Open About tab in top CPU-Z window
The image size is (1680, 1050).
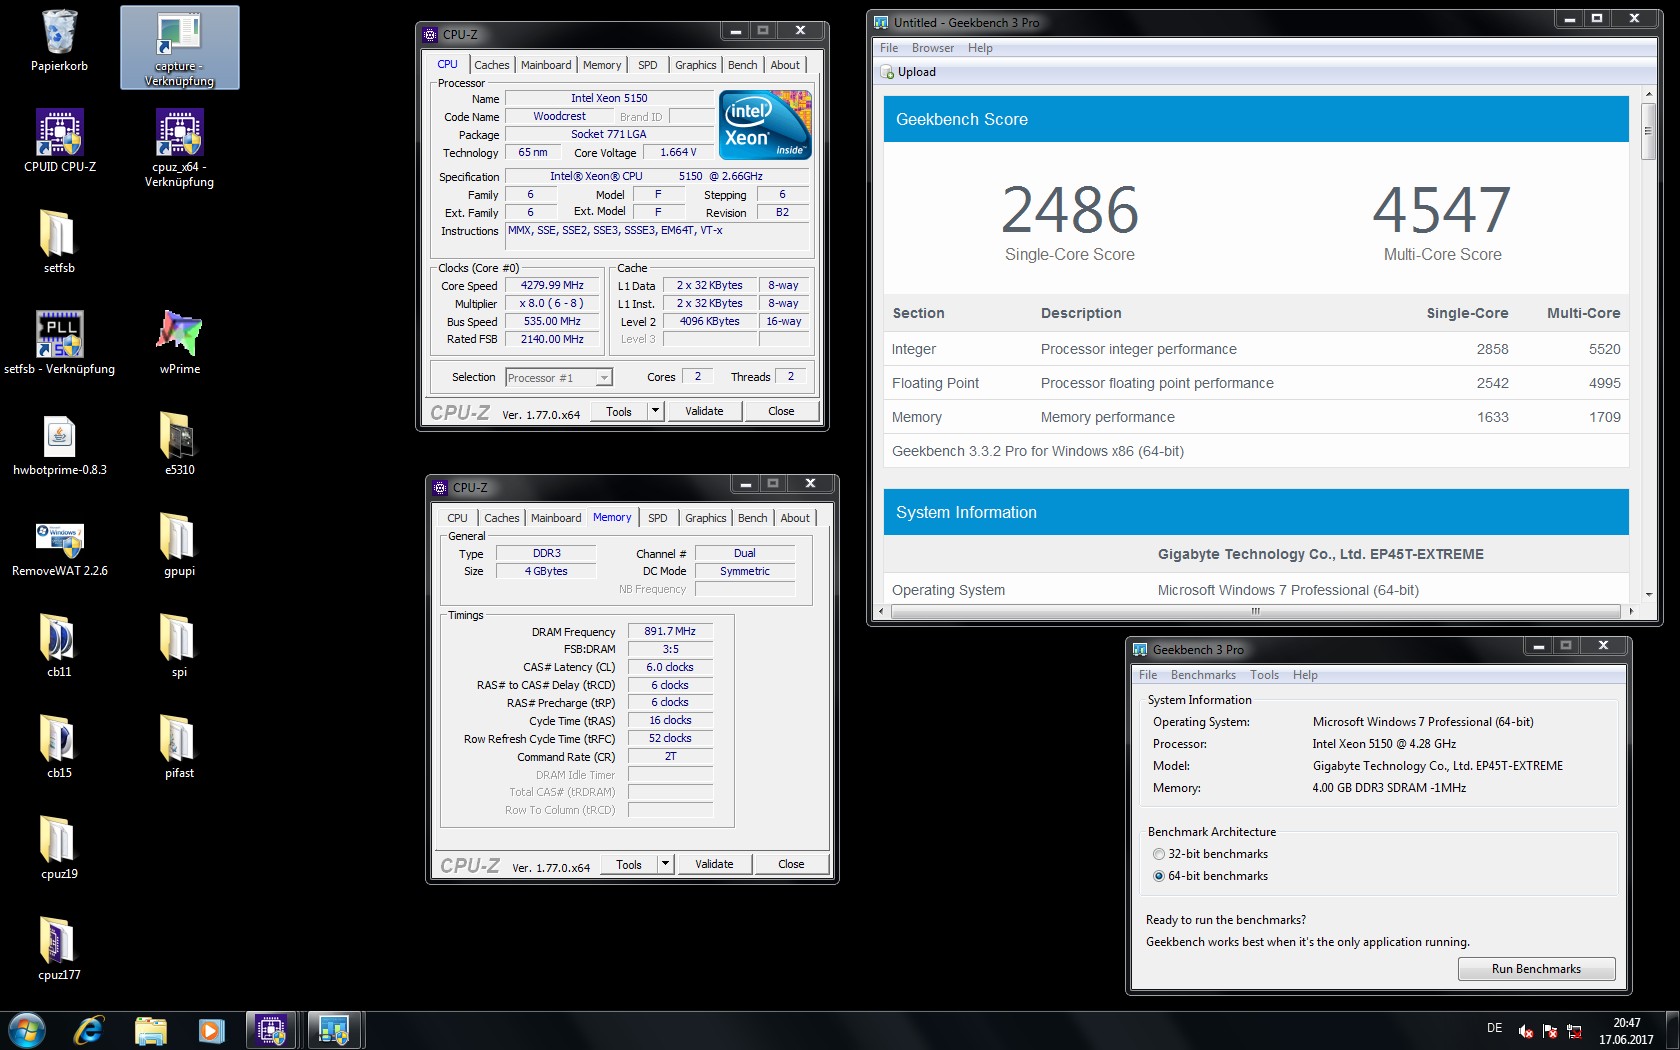tap(785, 65)
